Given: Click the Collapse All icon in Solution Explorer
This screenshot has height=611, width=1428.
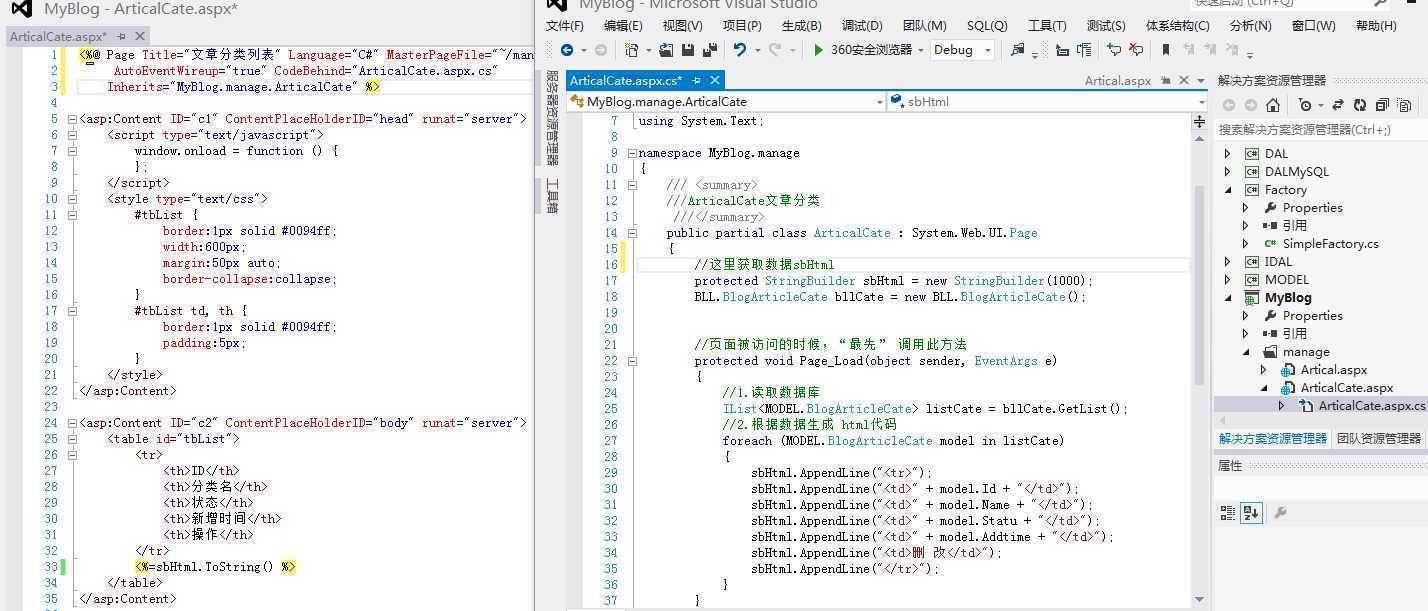Looking at the screenshot, I should point(1382,105).
